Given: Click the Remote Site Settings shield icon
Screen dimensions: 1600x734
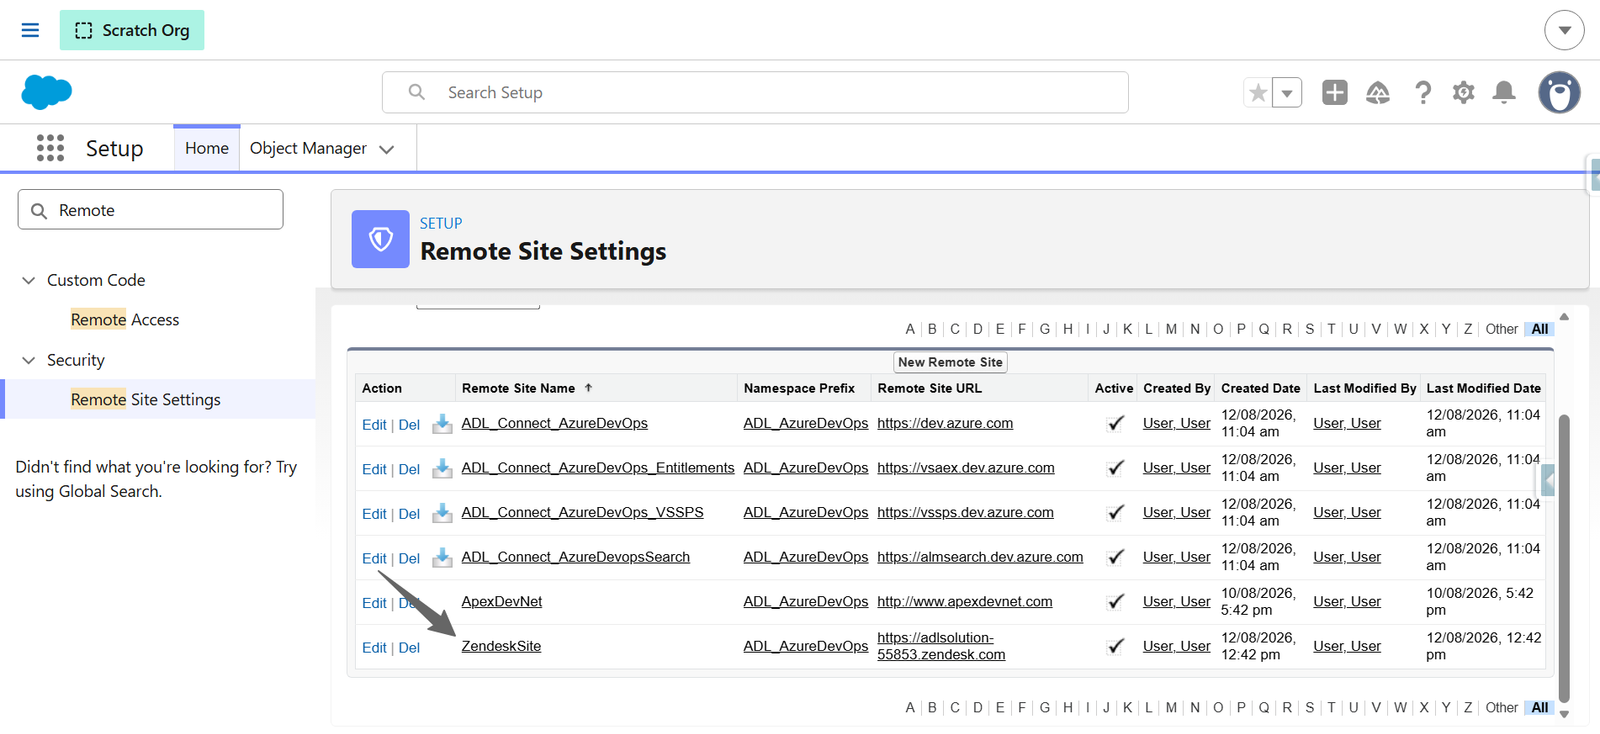Looking at the screenshot, I should [380, 239].
